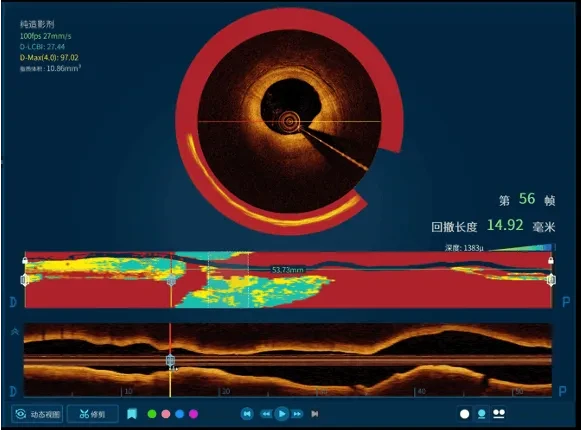The image size is (582, 430).
Task: Click the rewind playback button
Action: pyautogui.click(x=266, y=414)
